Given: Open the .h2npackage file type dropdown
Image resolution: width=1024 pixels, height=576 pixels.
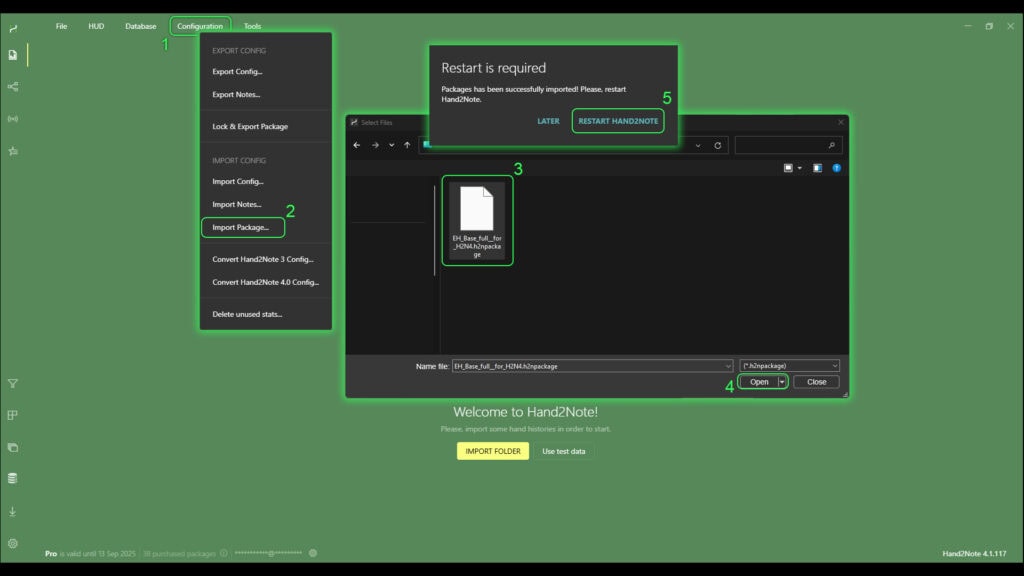Looking at the screenshot, I should click(790, 366).
